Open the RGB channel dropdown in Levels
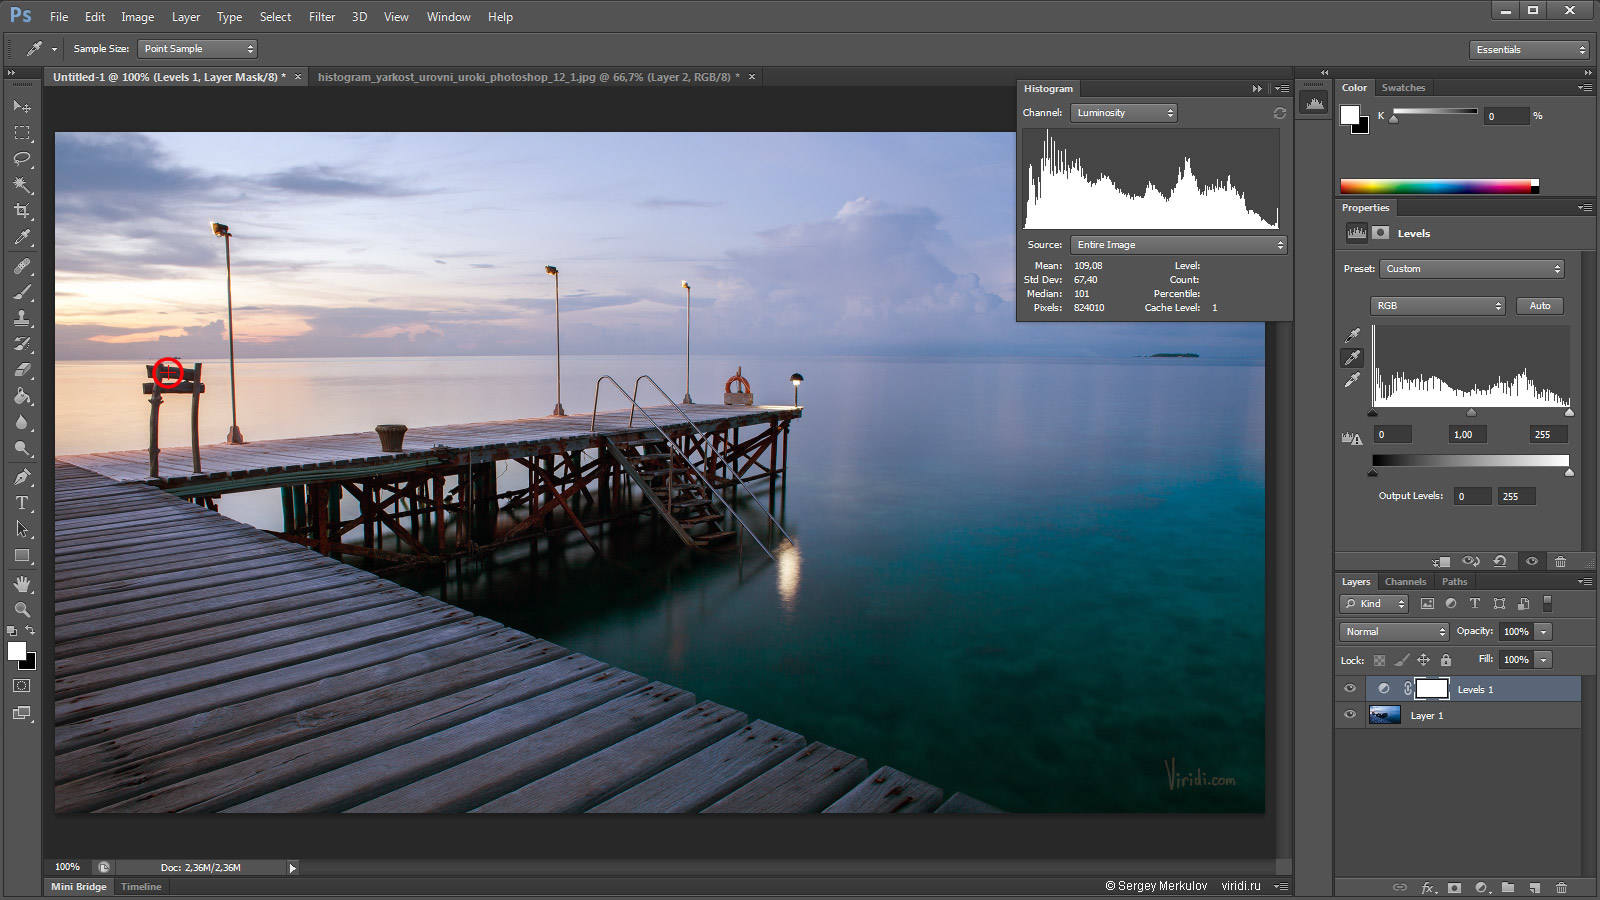 pos(1437,306)
